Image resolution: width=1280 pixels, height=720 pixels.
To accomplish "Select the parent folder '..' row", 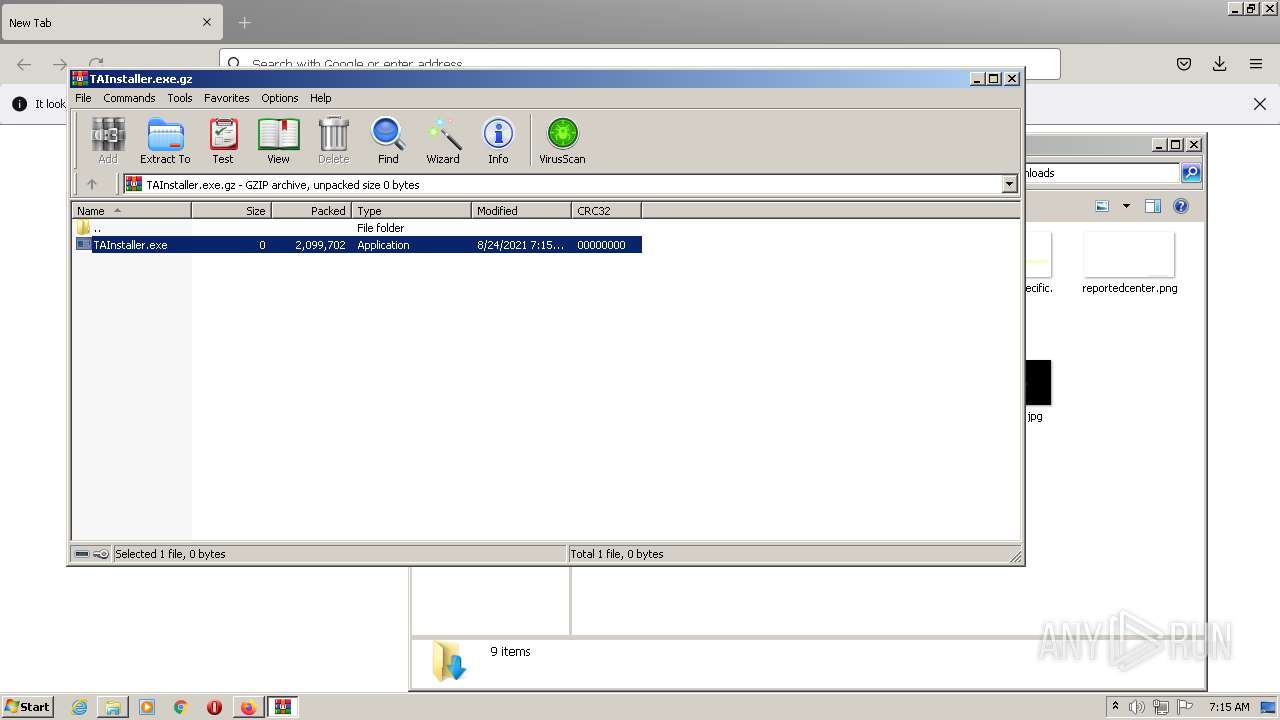I will [x=357, y=228].
